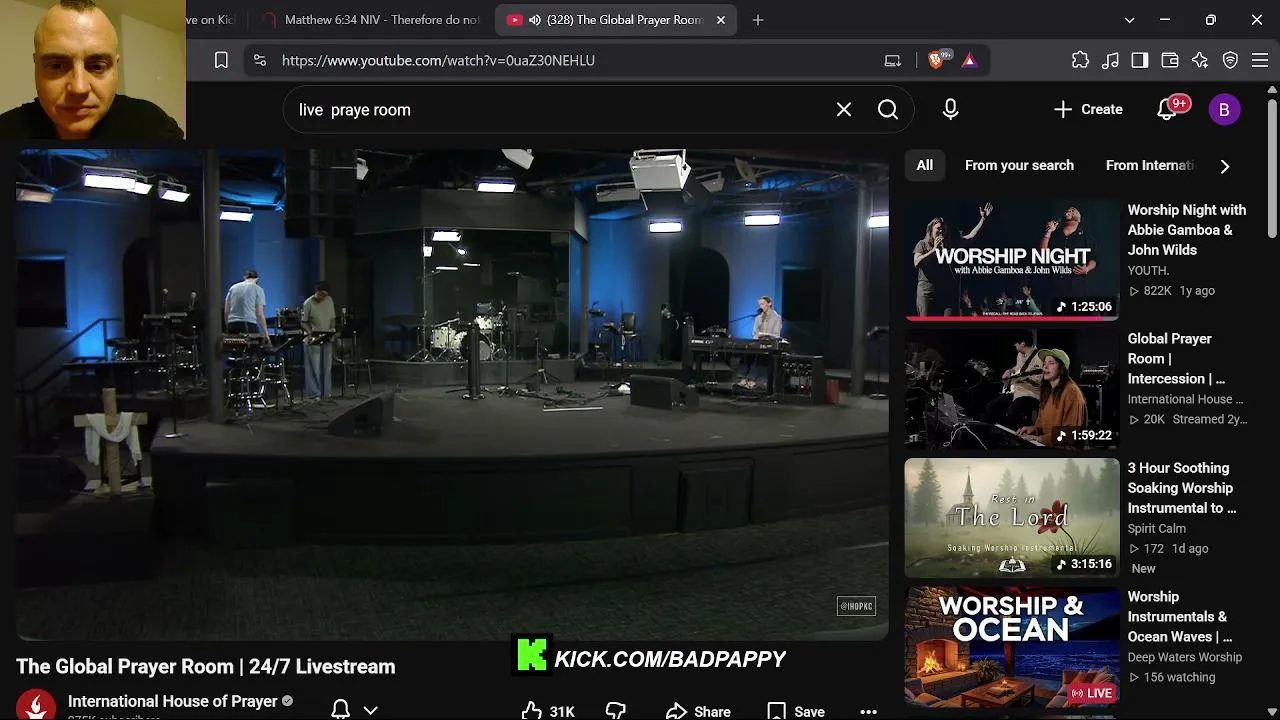Open the Brave Shields lion icon

coord(937,60)
